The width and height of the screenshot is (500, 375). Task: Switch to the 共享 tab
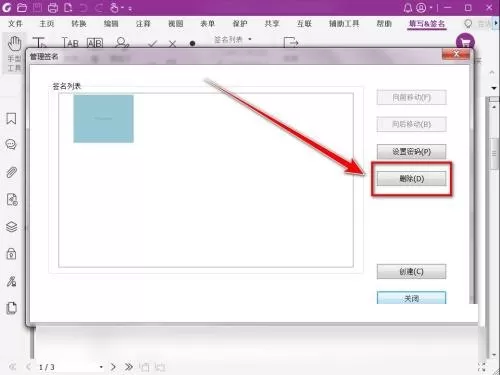tap(272, 24)
